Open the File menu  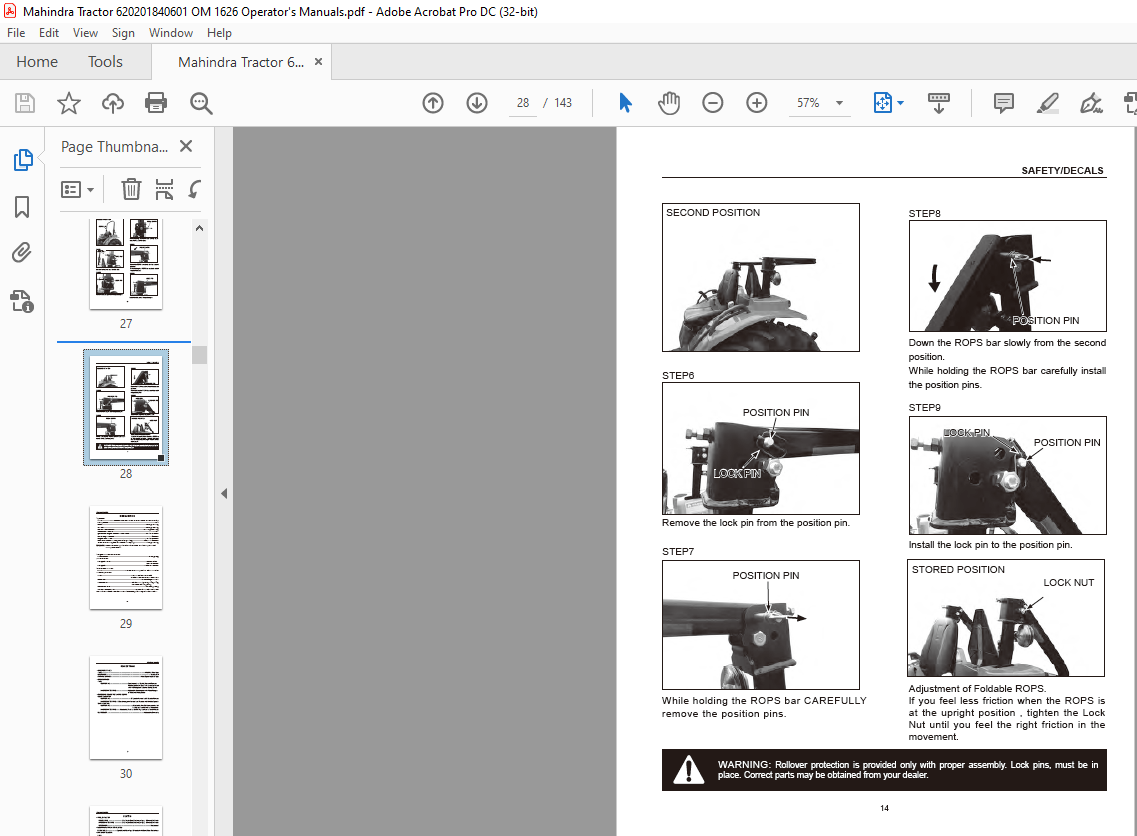coord(16,33)
